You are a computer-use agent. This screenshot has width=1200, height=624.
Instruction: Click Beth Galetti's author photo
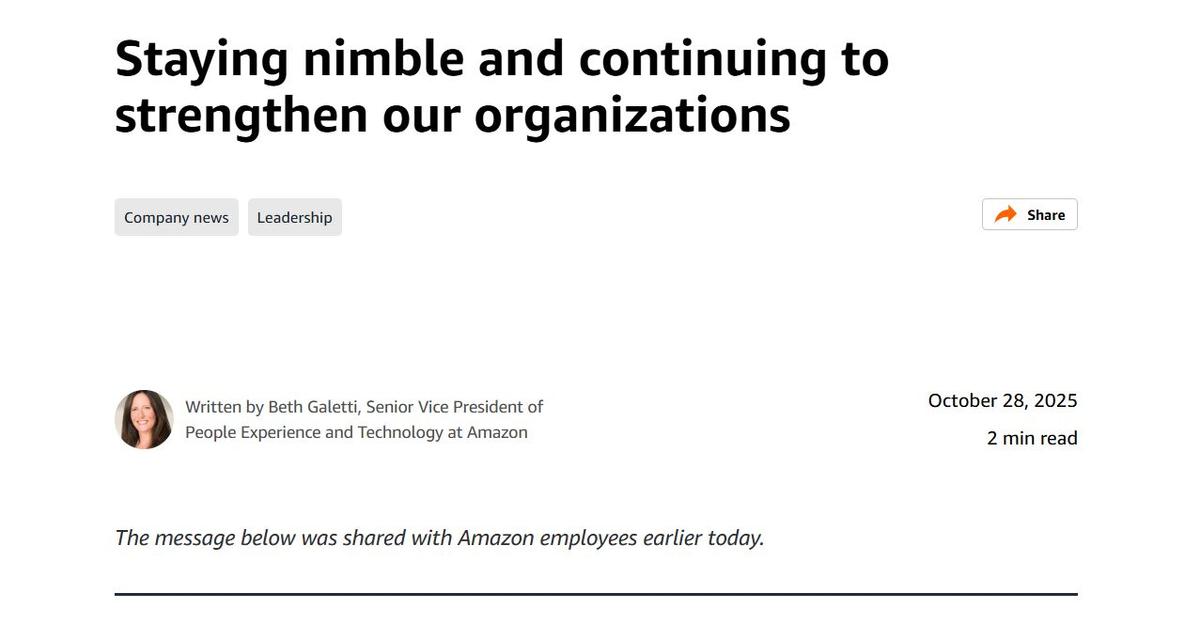click(144, 419)
